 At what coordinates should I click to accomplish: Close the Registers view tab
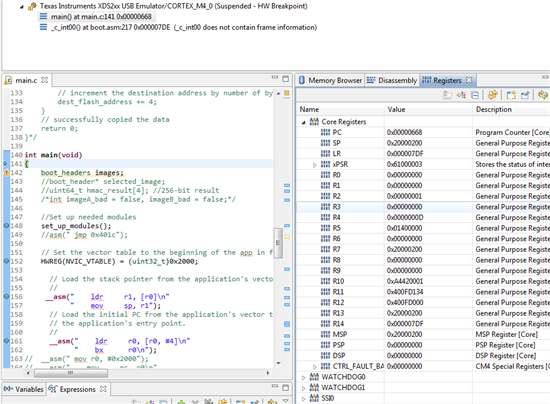pos(469,80)
